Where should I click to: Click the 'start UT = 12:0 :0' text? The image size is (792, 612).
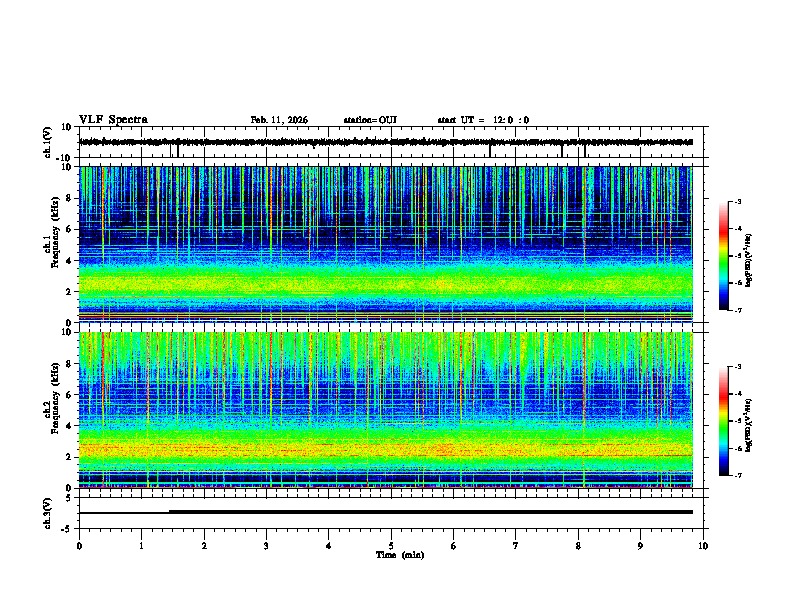pos(483,120)
